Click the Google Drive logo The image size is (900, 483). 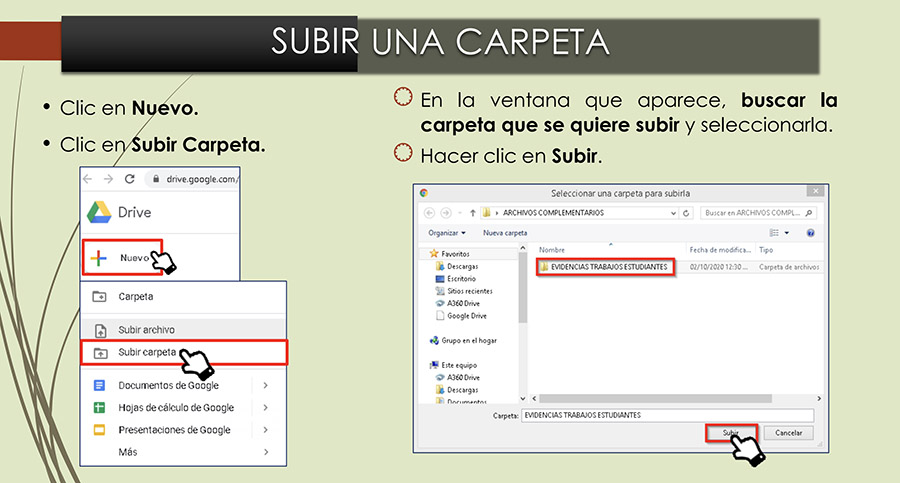[99, 212]
